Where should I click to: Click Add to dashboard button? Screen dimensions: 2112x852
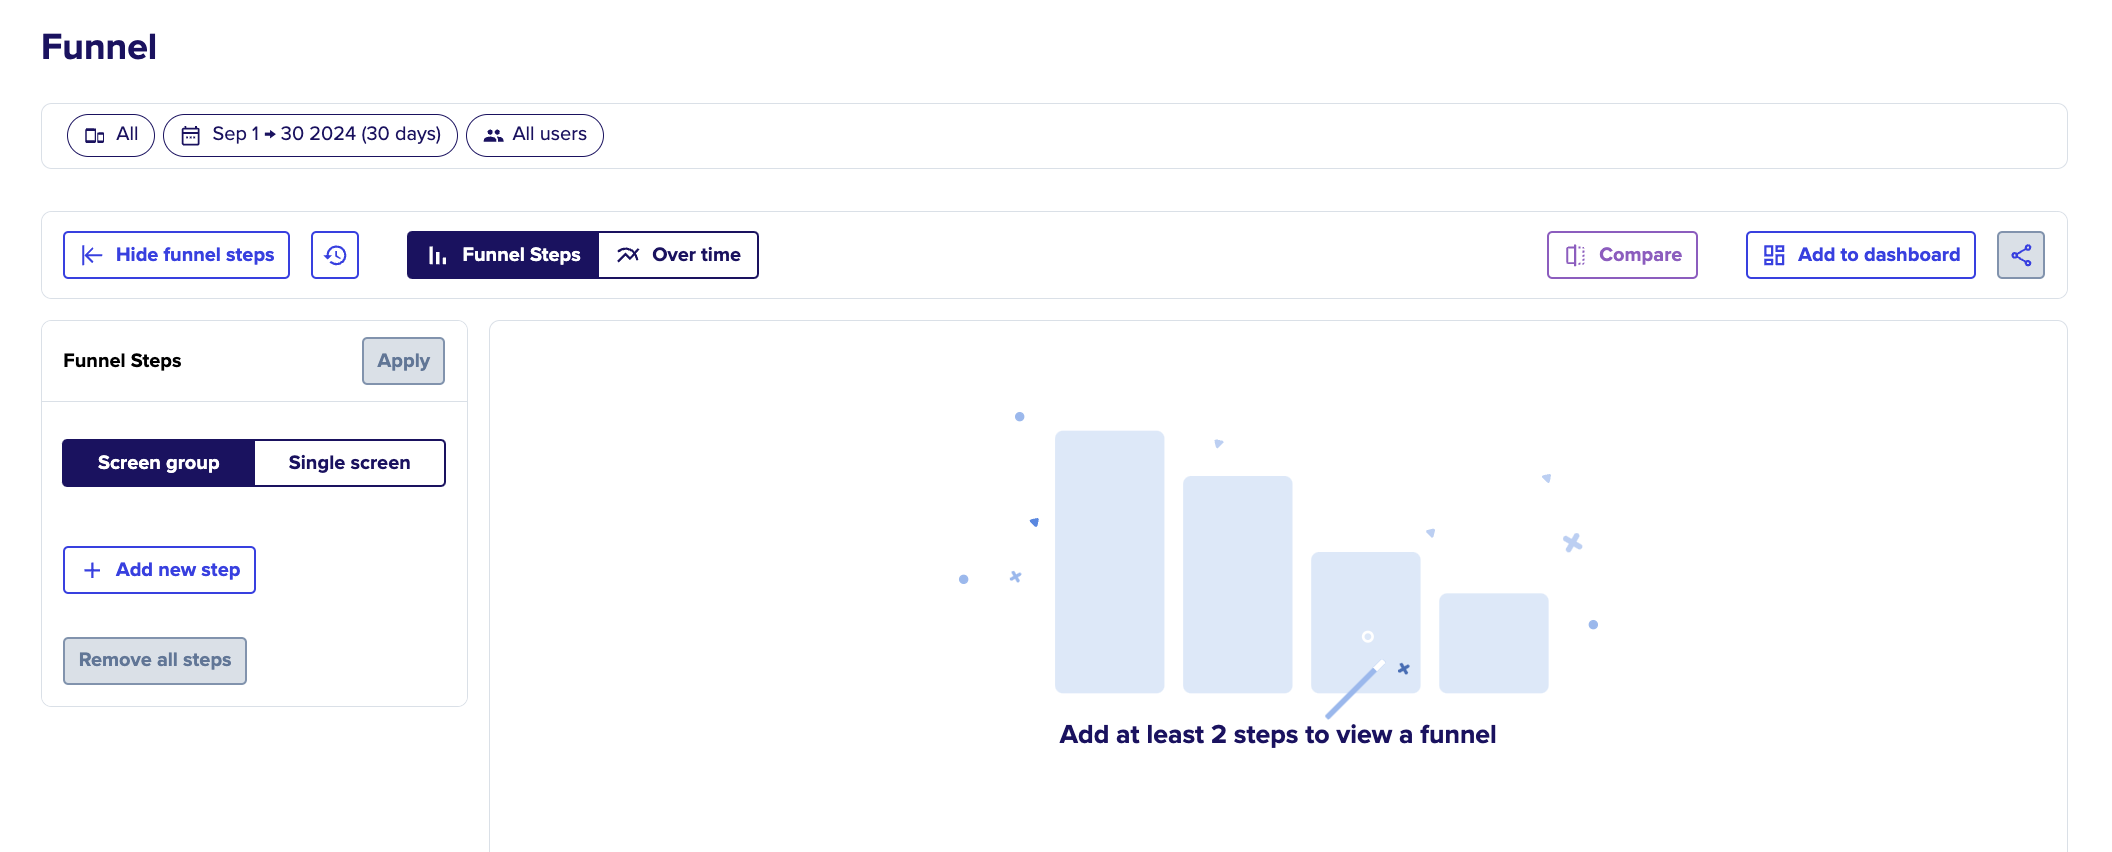1861,255
